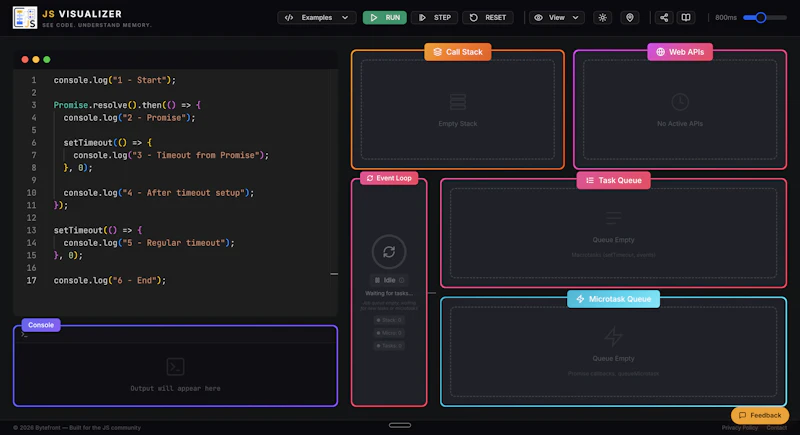Image resolution: width=800 pixels, height=435 pixels.
Task: Click the 800ms speed label
Action: pyautogui.click(x=726, y=17)
